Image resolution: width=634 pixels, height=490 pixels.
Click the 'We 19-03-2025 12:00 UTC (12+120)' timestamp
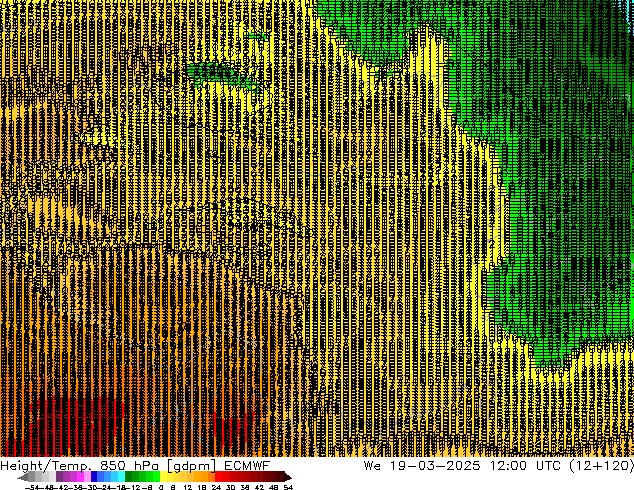[499, 466]
